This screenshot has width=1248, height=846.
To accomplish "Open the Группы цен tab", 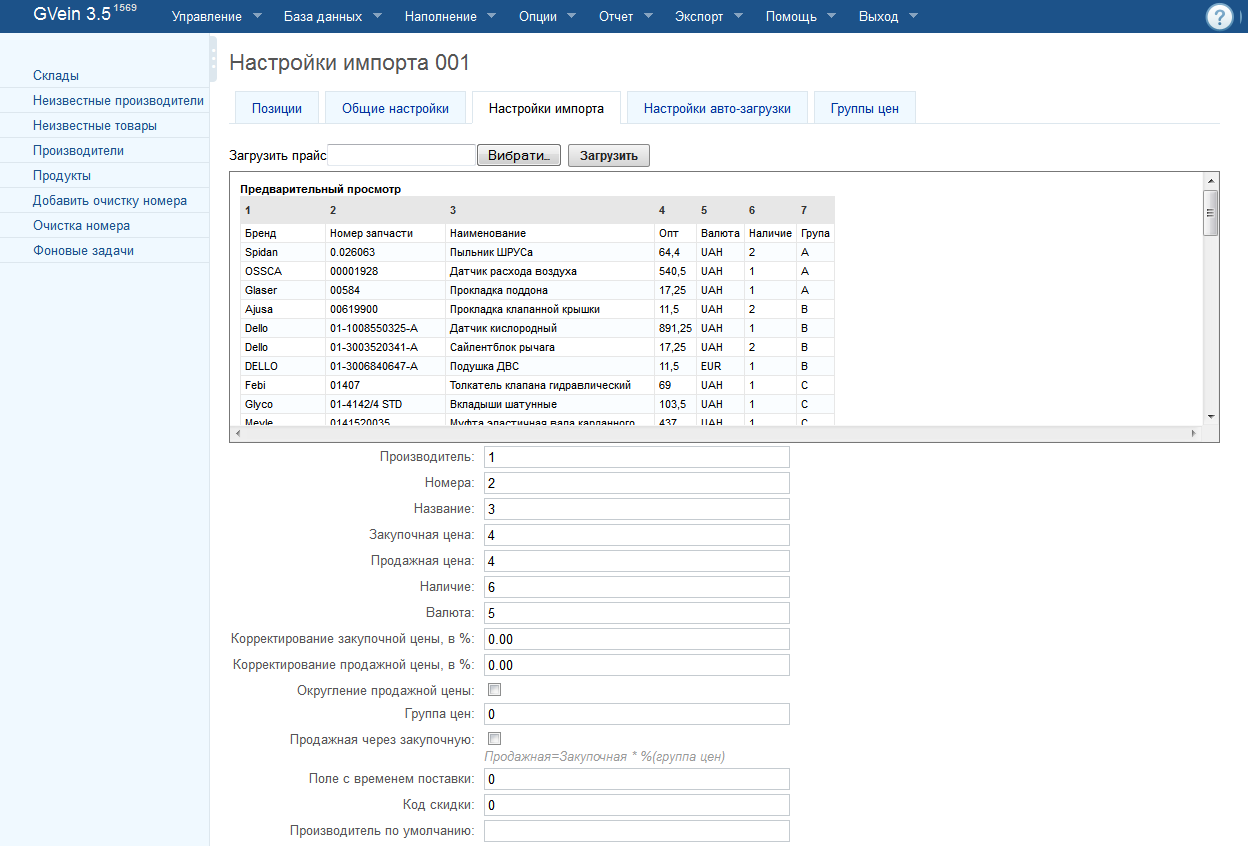I will pos(864,109).
